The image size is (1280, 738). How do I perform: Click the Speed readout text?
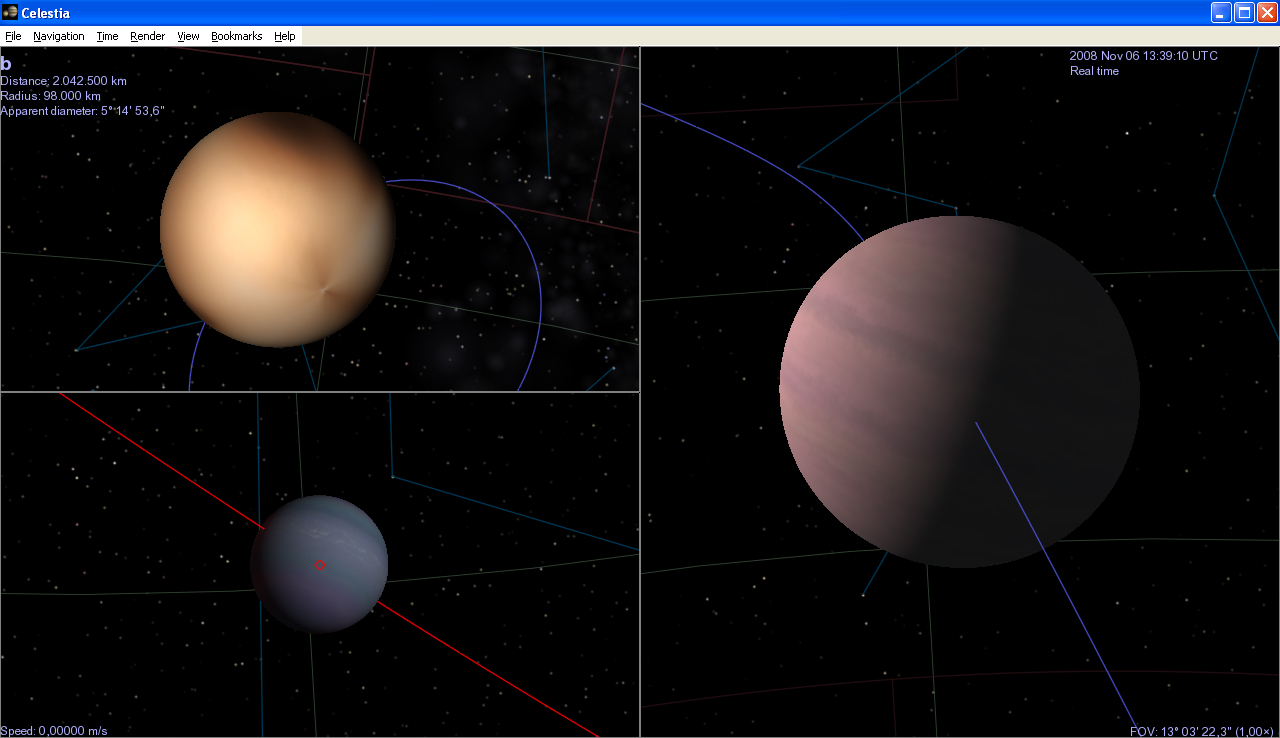(x=54, y=731)
